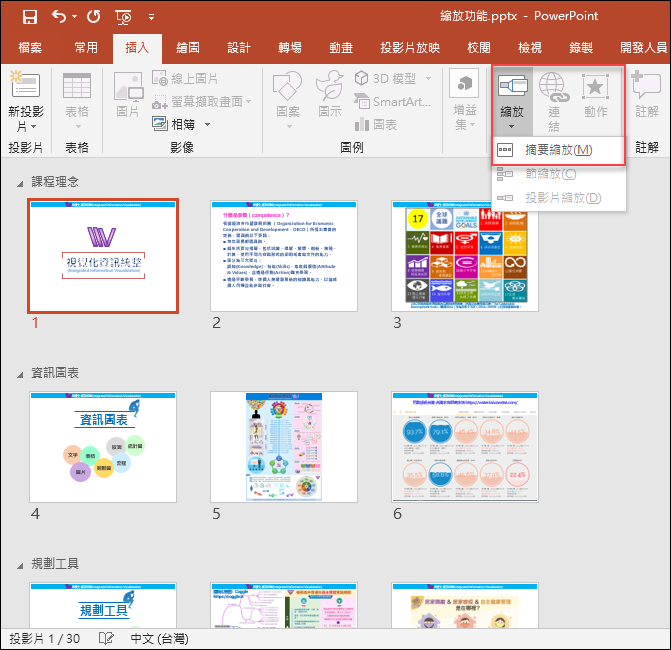671x650 pixels.
Task: Open the Undo history dropdown arrow
Action: pos(74,17)
